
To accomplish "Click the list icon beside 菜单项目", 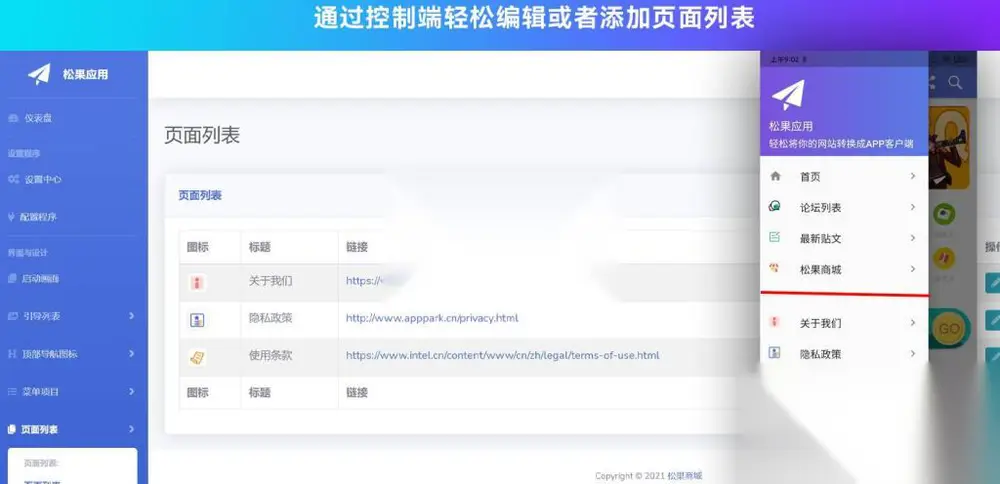I will [x=12, y=391].
